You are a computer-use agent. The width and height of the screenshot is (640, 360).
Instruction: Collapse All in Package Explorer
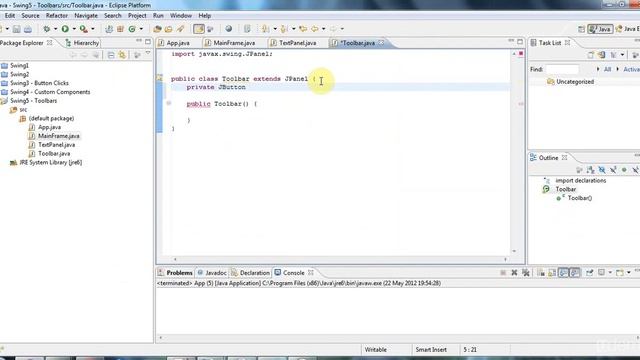[111, 55]
